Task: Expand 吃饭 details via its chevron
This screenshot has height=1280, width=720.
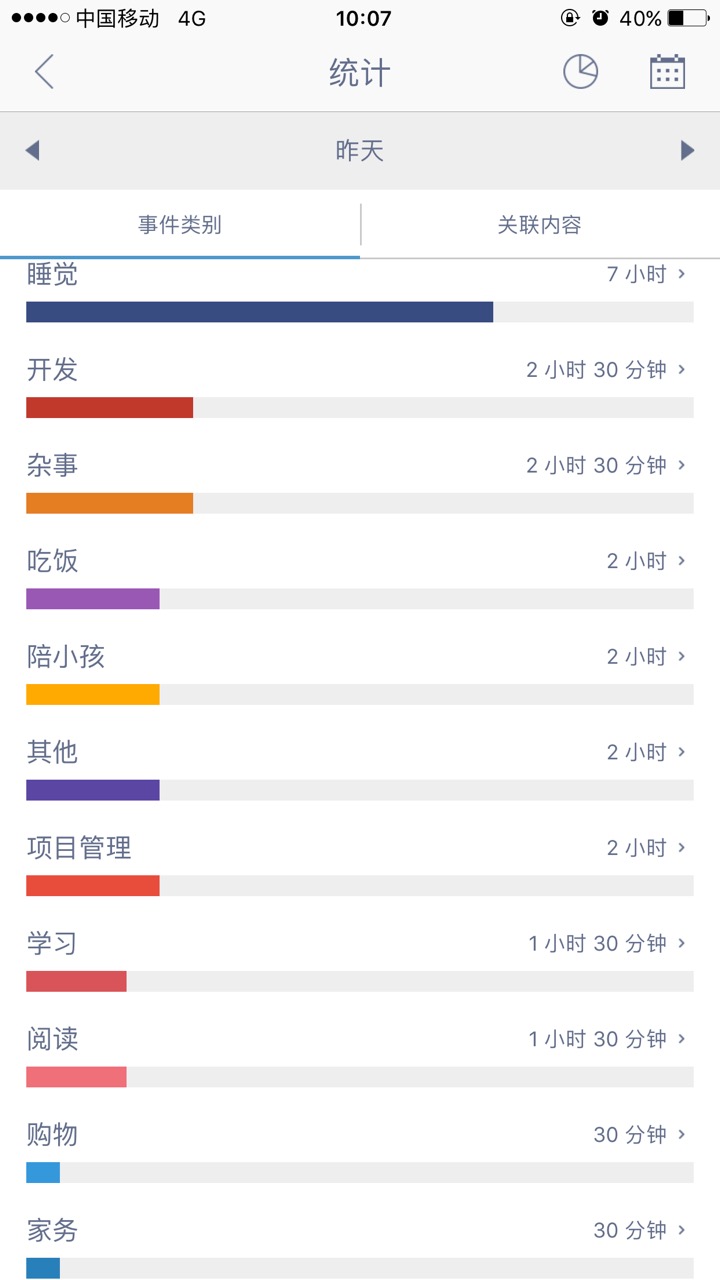Action: pyautogui.click(x=682, y=561)
